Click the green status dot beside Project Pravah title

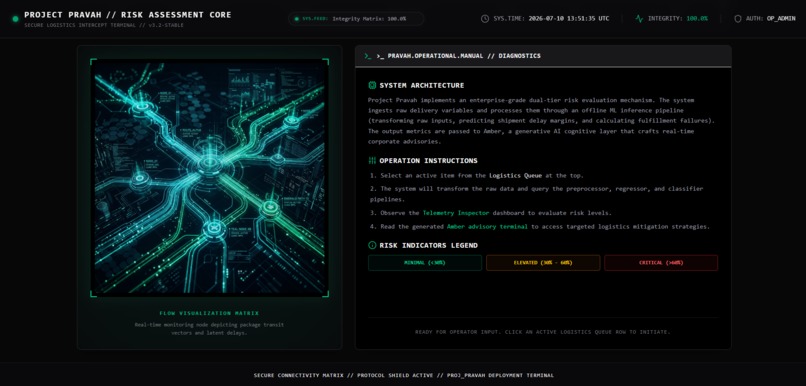coord(15,19)
